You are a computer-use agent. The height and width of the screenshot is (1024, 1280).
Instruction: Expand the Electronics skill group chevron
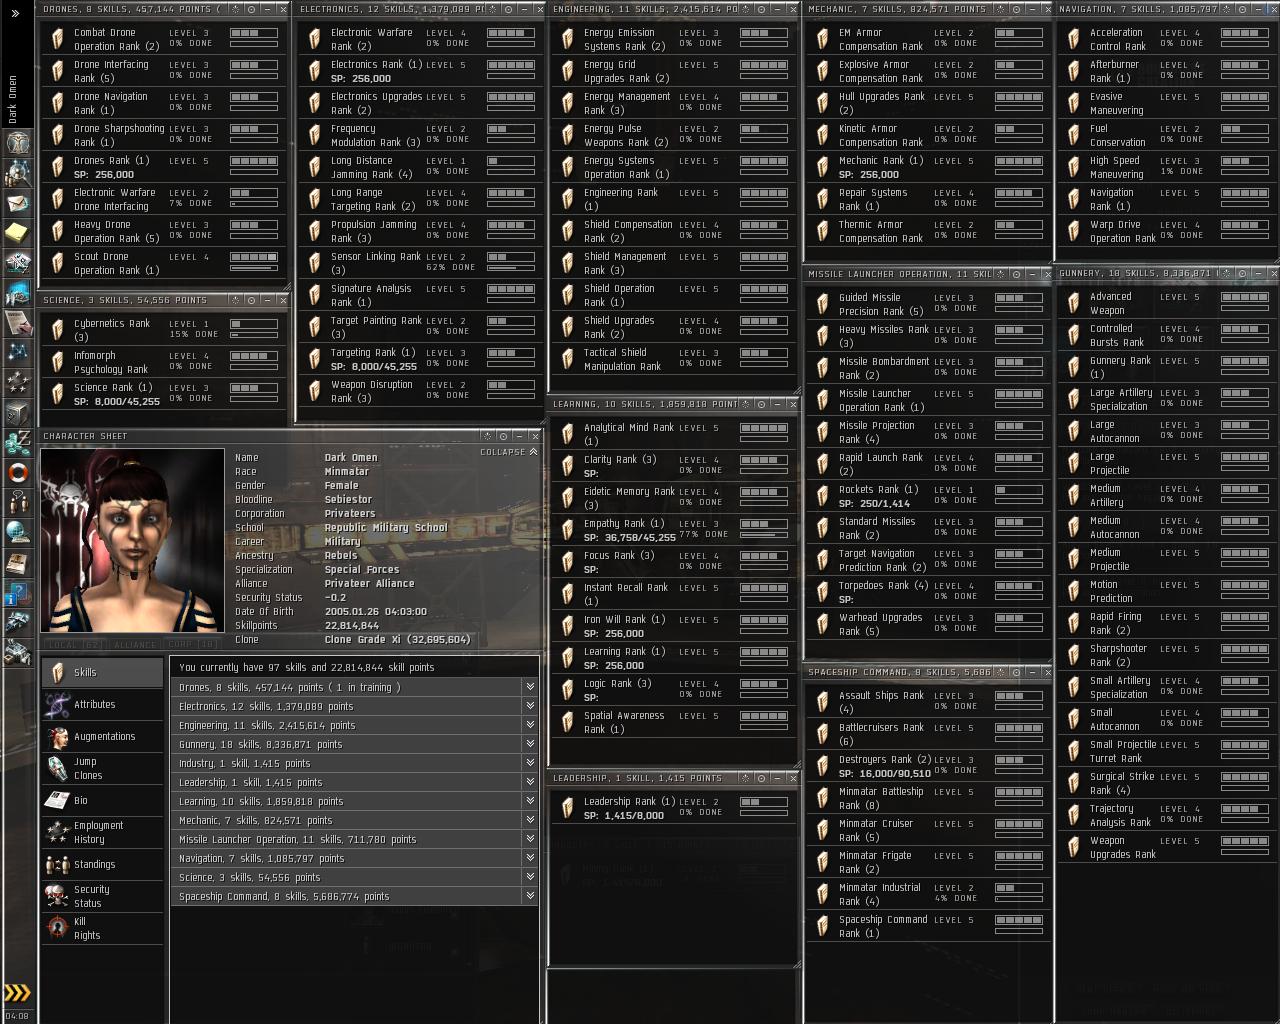point(530,706)
